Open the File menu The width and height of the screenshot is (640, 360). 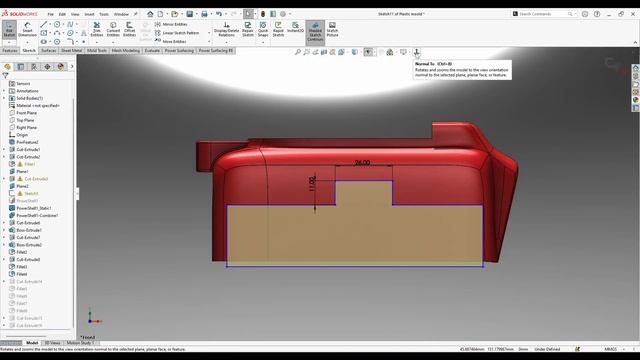coord(51,14)
